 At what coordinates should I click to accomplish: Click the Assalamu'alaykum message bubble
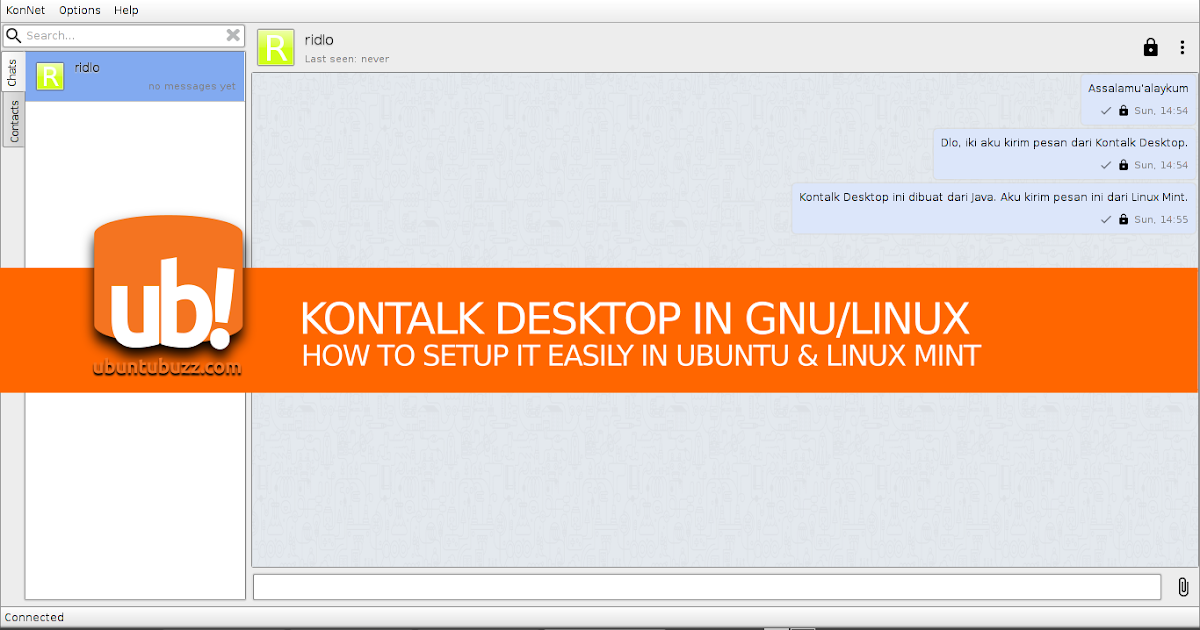(x=1138, y=98)
